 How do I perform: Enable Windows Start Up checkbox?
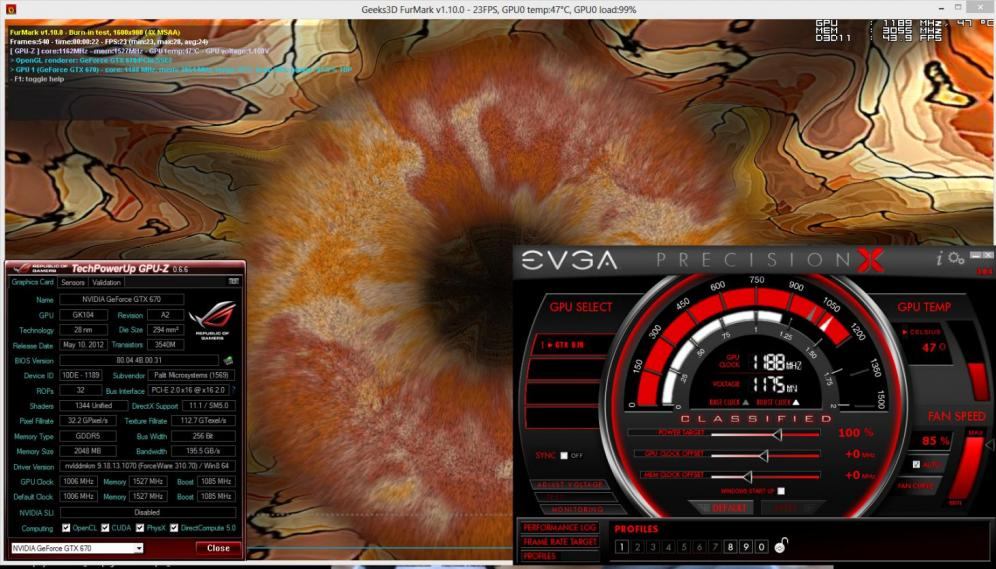click(x=781, y=491)
